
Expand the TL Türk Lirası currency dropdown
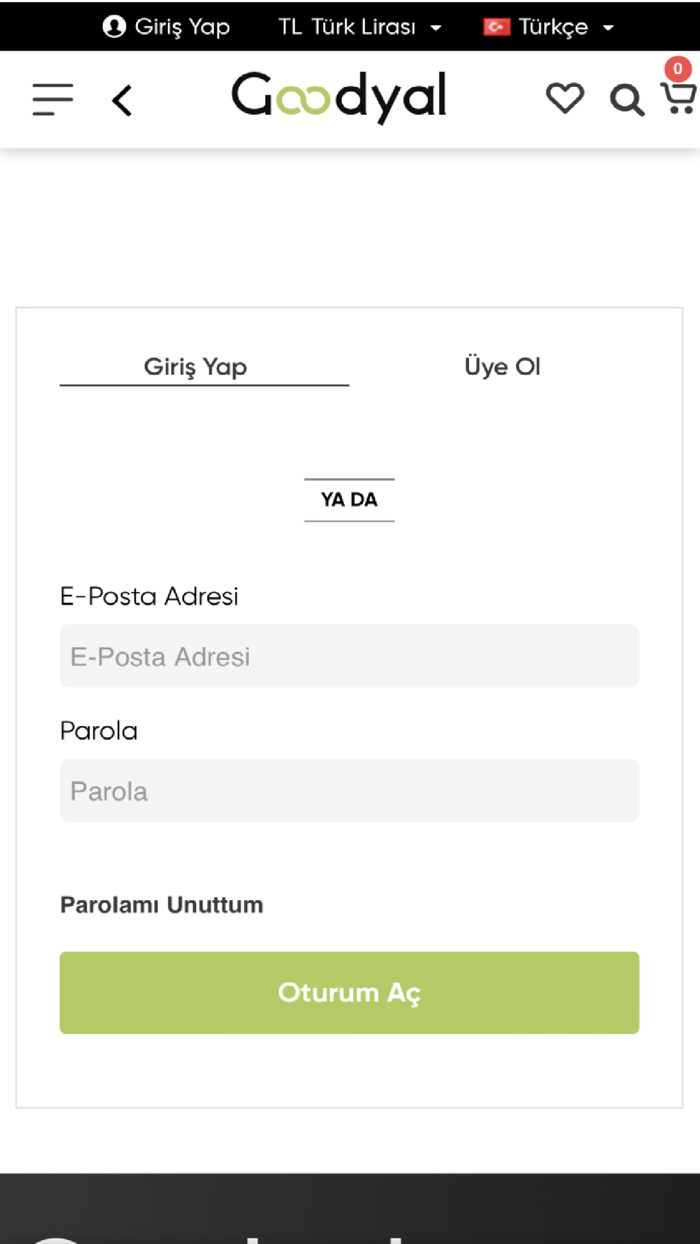[x=359, y=27]
